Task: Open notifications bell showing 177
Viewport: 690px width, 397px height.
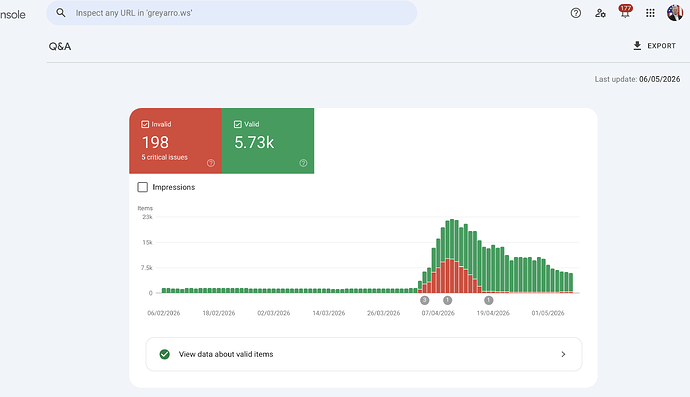Action: pos(625,12)
